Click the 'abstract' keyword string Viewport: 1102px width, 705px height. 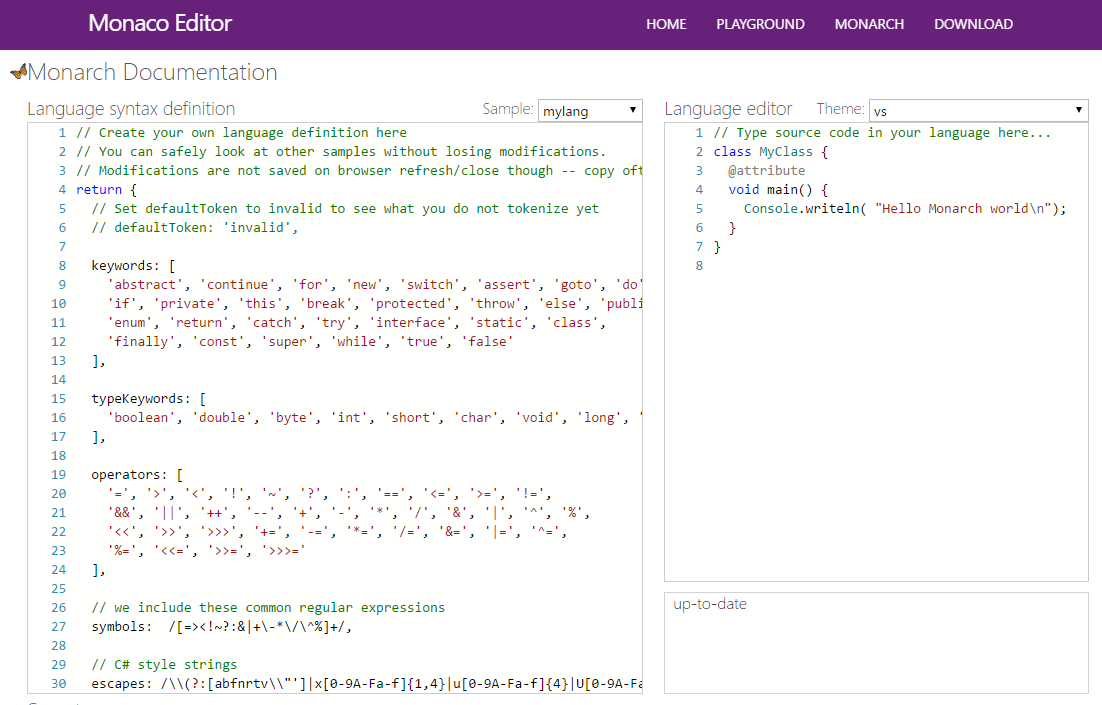tap(145, 285)
